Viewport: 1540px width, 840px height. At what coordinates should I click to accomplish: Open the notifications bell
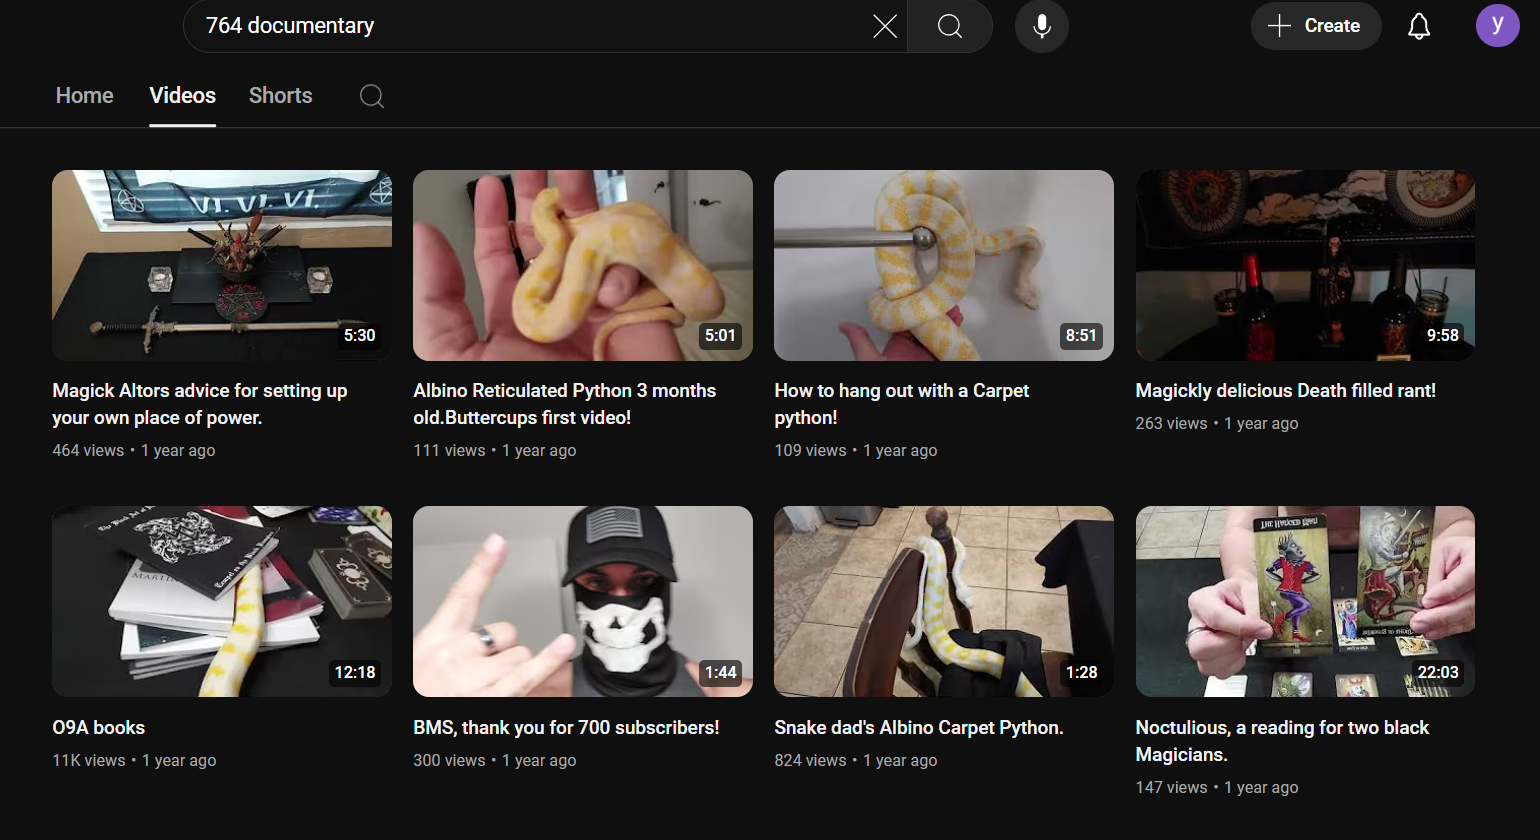pos(1419,26)
